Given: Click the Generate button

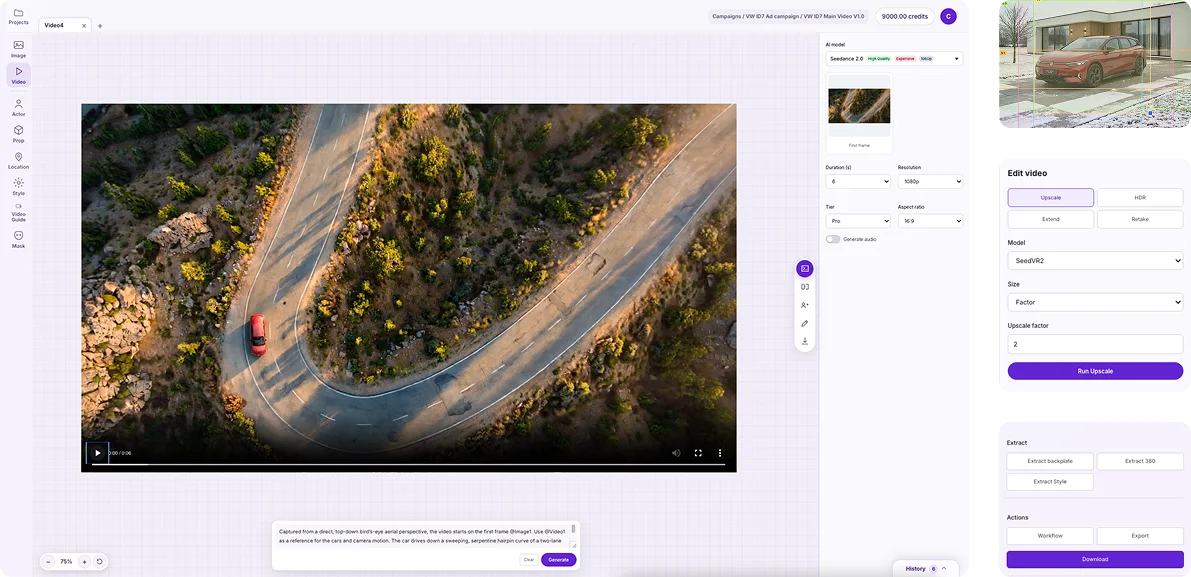Looking at the screenshot, I should 558,560.
